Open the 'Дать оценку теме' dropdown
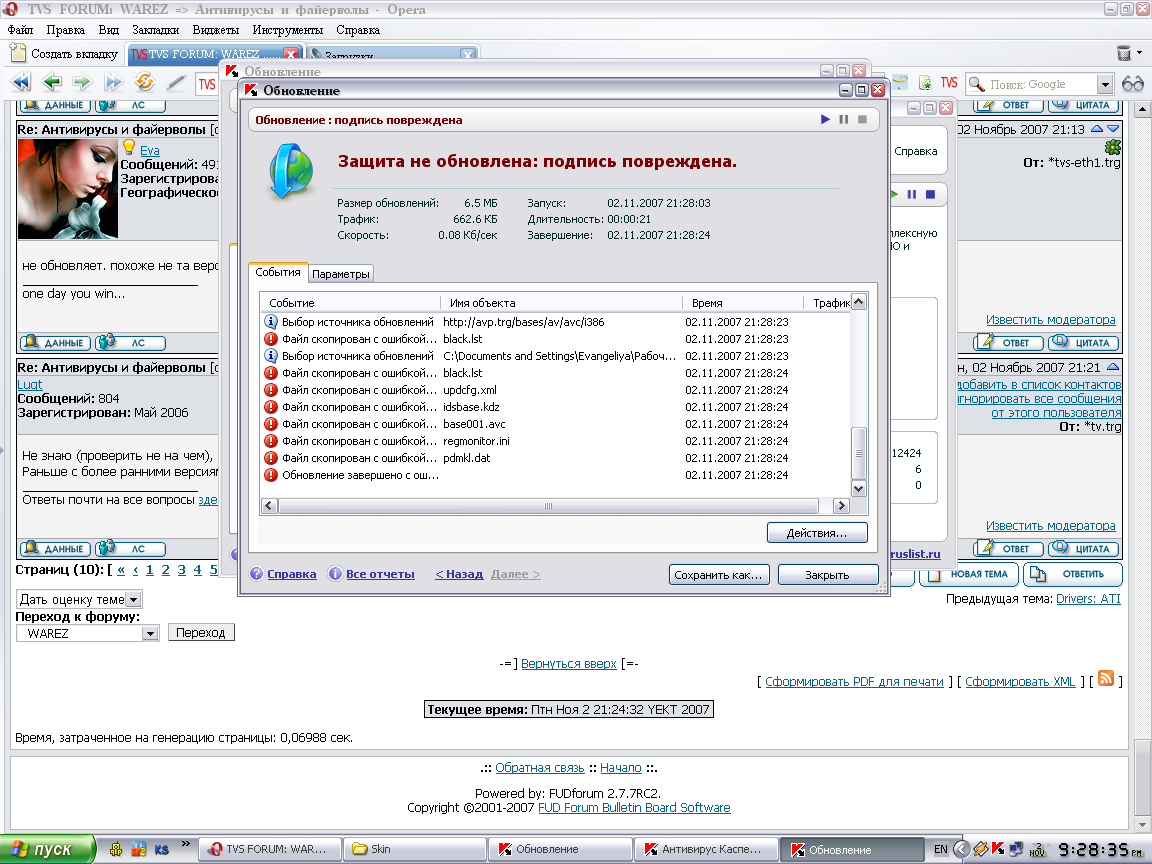The width and height of the screenshot is (1152, 864). [x=133, y=599]
